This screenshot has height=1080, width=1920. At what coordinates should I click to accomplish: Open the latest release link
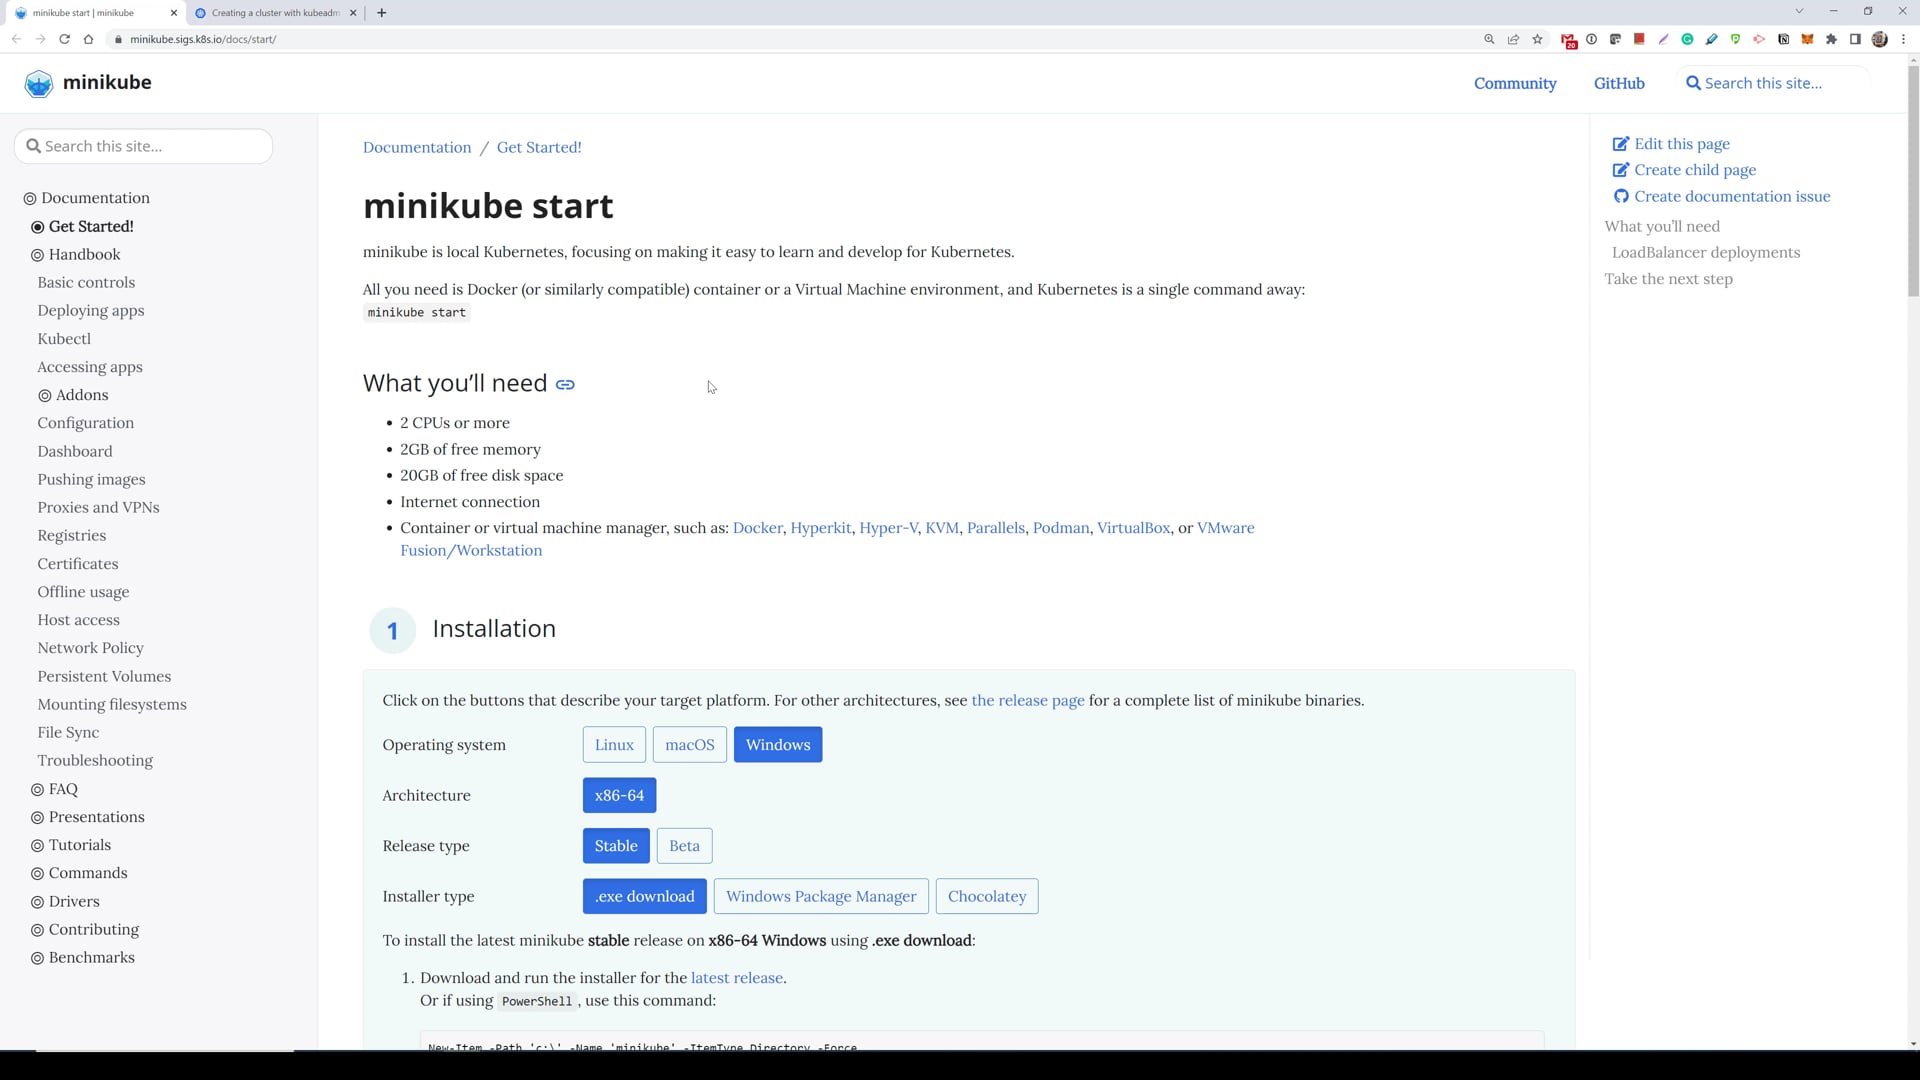pos(736,978)
